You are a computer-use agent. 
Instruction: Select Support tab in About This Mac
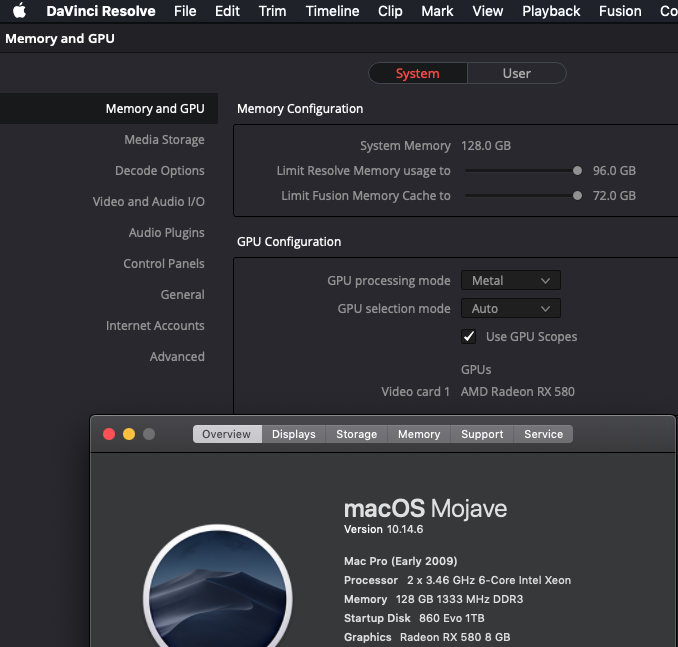482,434
